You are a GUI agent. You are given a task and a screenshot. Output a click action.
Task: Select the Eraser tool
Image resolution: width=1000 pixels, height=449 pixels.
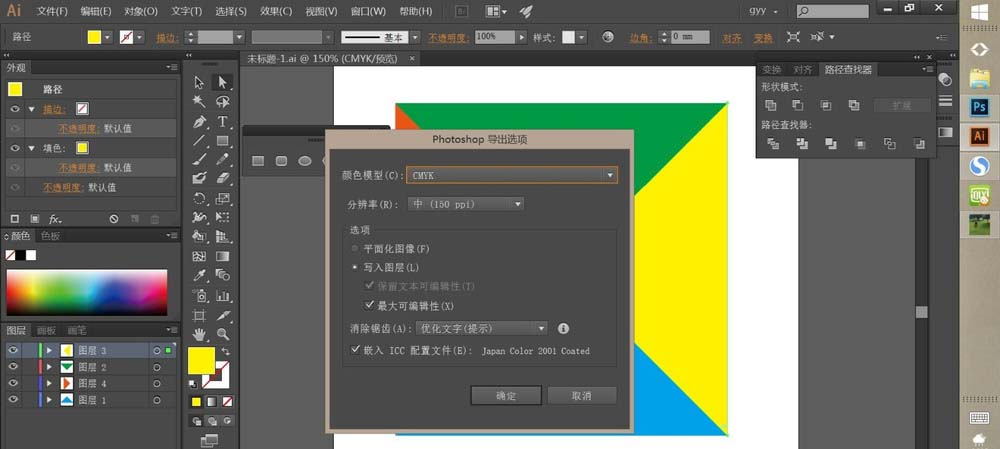tap(223, 178)
